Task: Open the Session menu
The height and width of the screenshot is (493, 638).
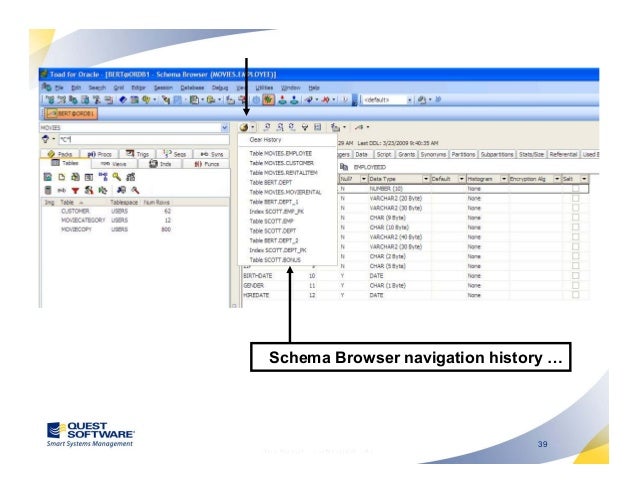Action: click(163, 88)
